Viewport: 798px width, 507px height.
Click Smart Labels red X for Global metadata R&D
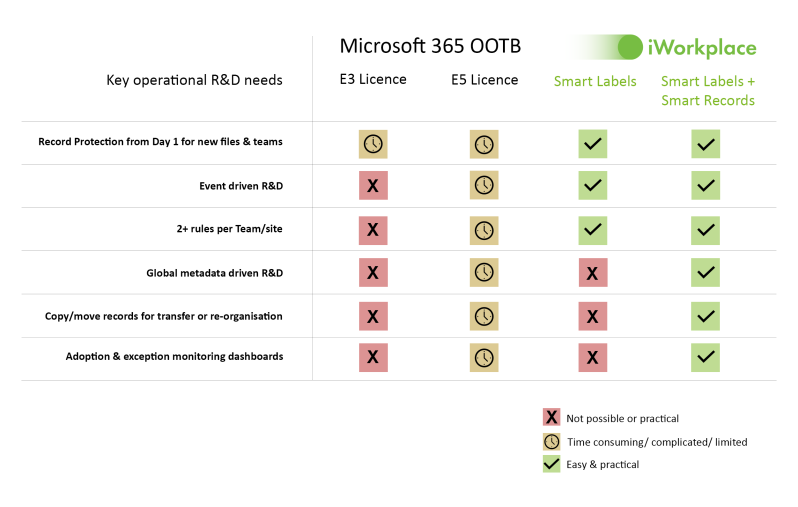point(593,273)
